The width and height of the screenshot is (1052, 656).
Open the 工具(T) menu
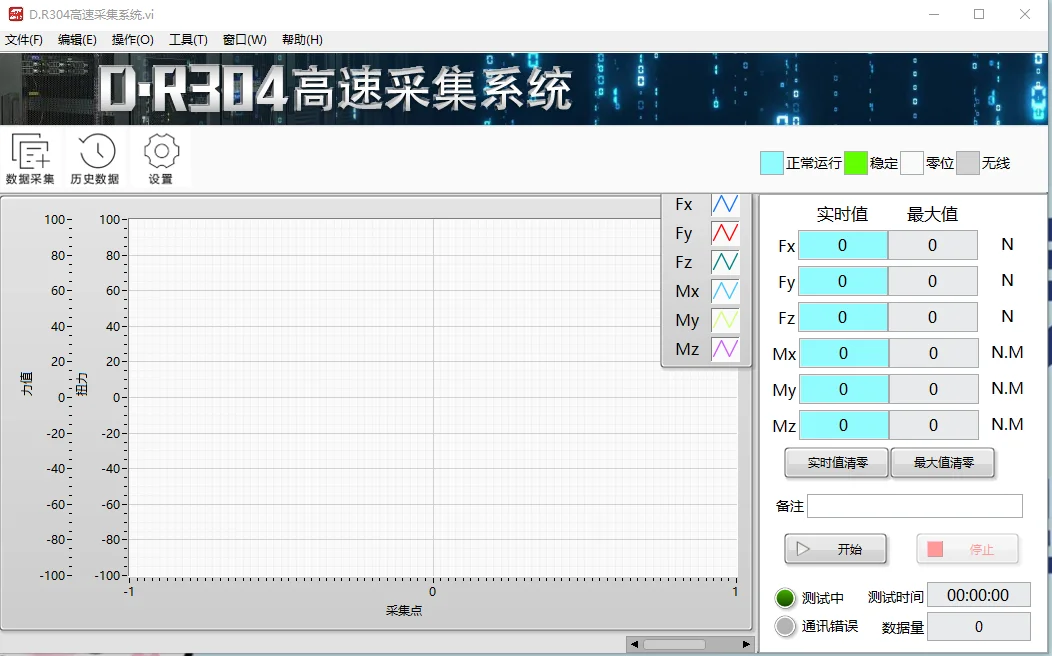[x=188, y=40]
